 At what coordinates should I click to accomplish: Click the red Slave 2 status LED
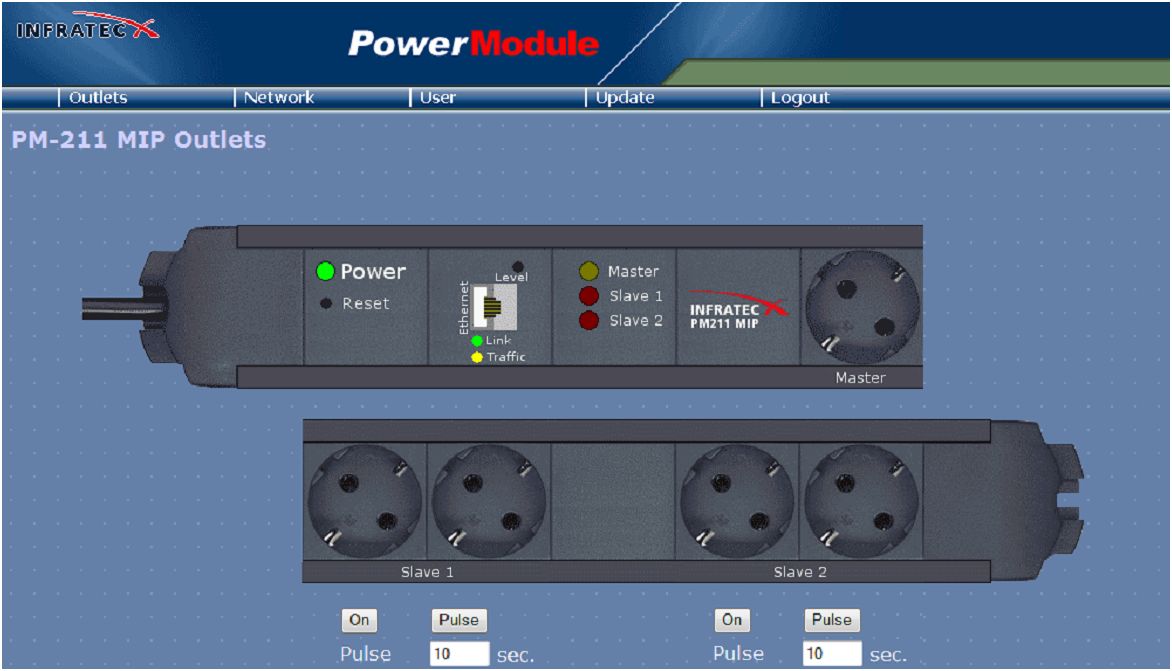(589, 321)
